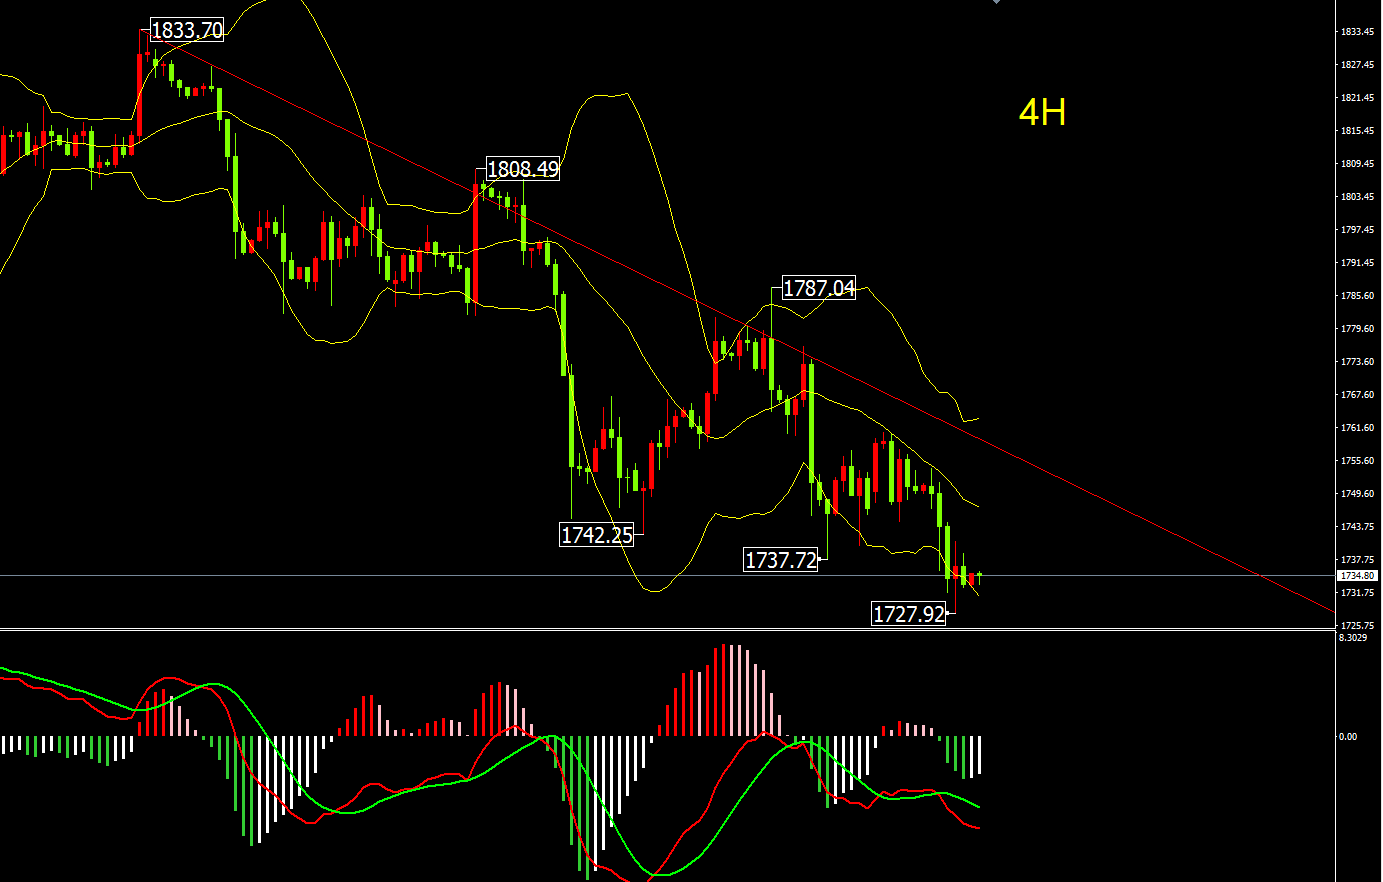Select the 1833.70 high price label

point(187,30)
